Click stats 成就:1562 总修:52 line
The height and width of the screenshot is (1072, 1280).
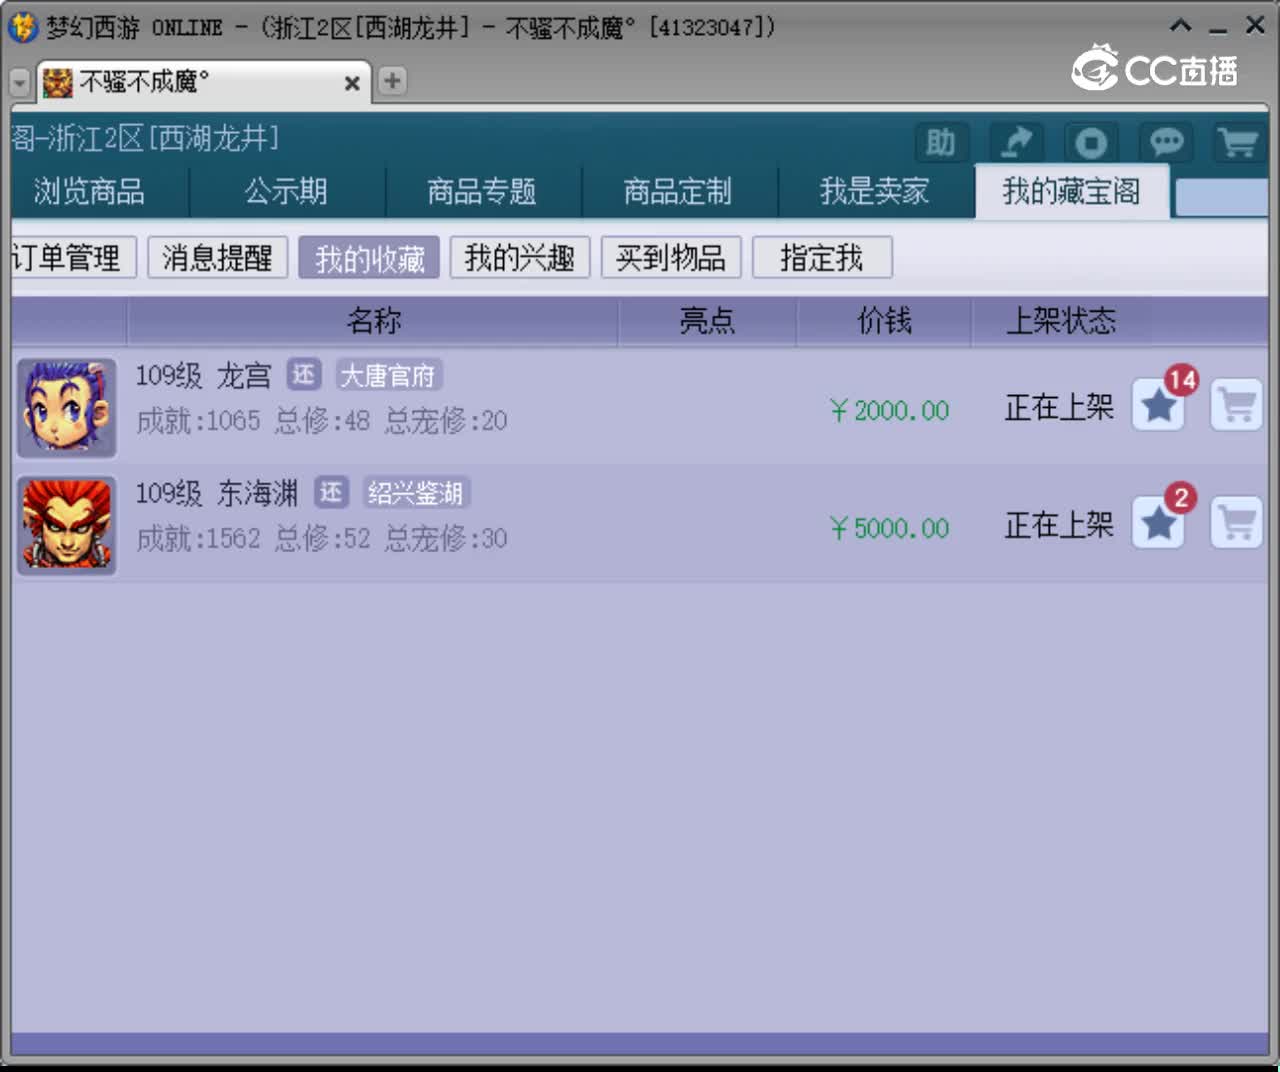(x=322, y=539)
